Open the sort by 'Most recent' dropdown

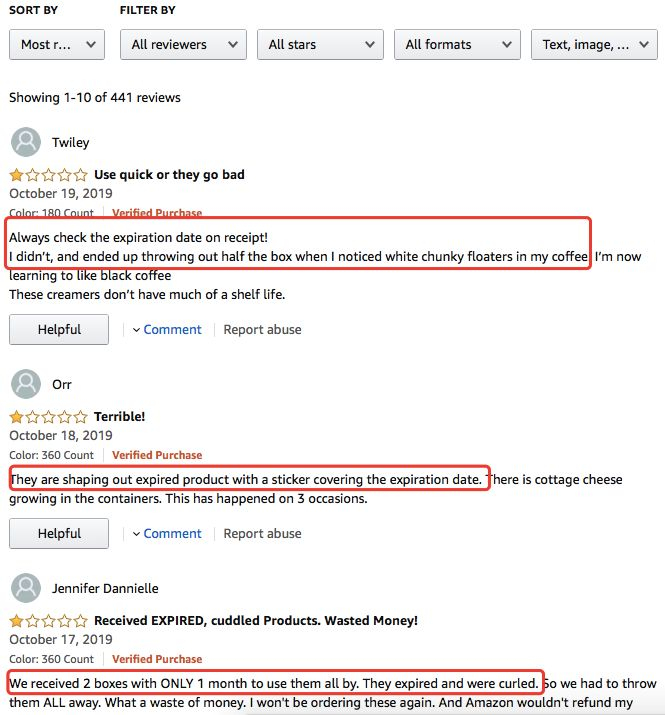[x=57, y=44]
